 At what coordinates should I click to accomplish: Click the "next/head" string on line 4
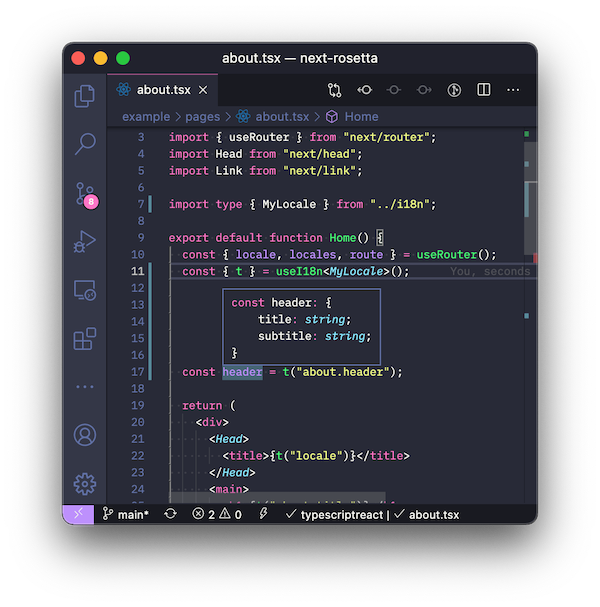coord(319,154)
